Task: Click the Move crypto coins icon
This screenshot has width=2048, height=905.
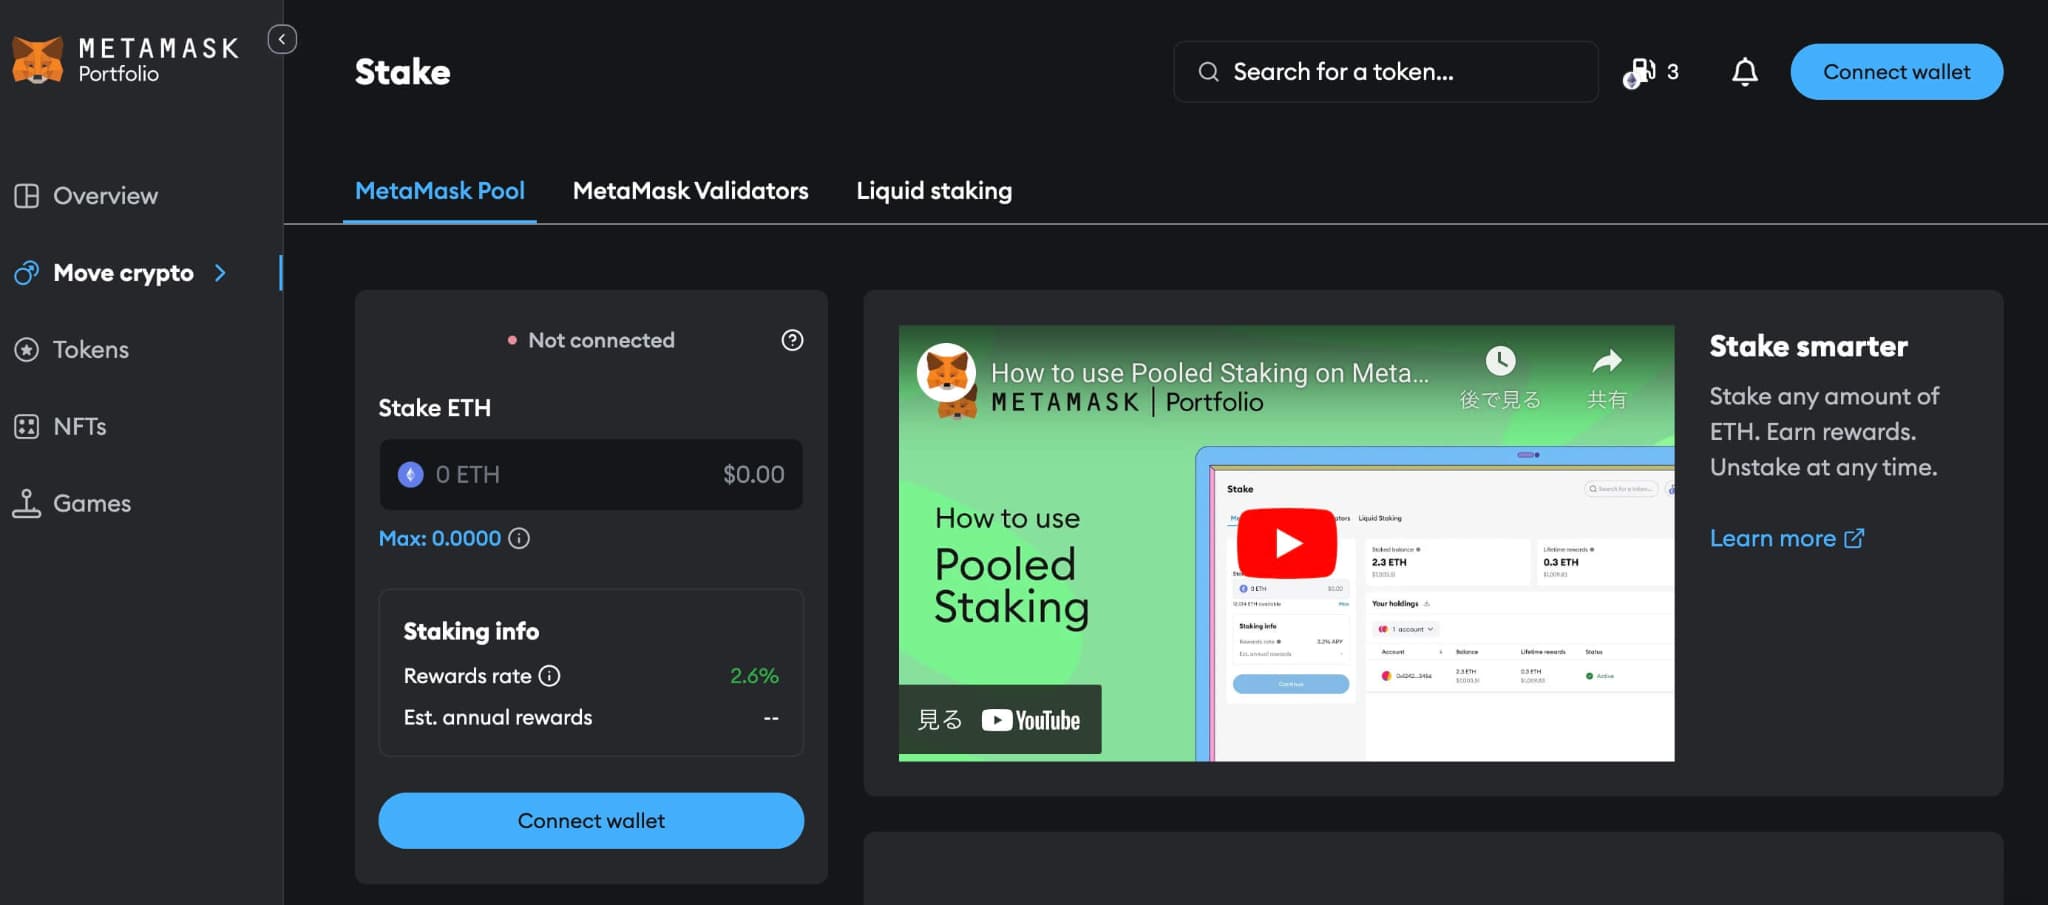Action: pos(27,273)
